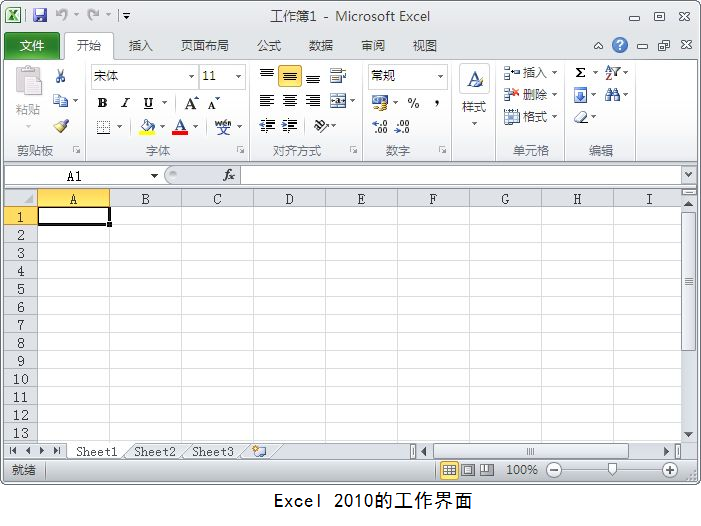701x526 pixels.
Task: Apply percent style with the % icon
Action: (x=413, y=103)
